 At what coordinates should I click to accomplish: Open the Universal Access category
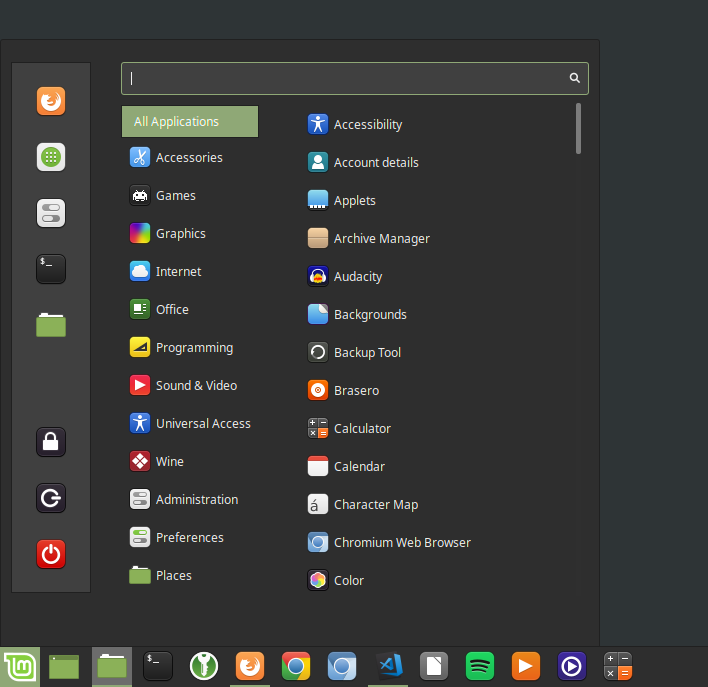(190, 423)
